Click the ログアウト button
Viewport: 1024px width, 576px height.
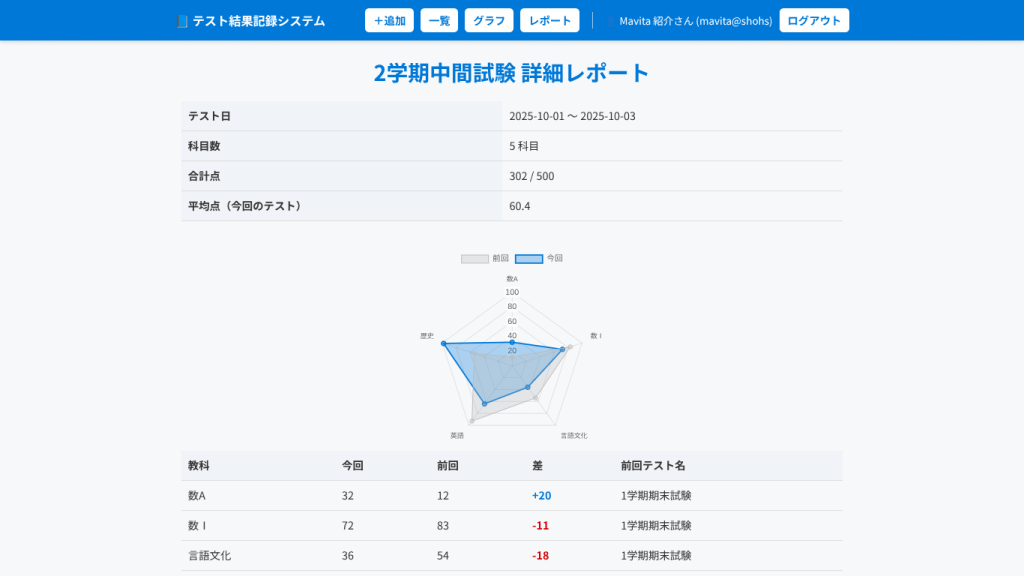pos(814,21)
